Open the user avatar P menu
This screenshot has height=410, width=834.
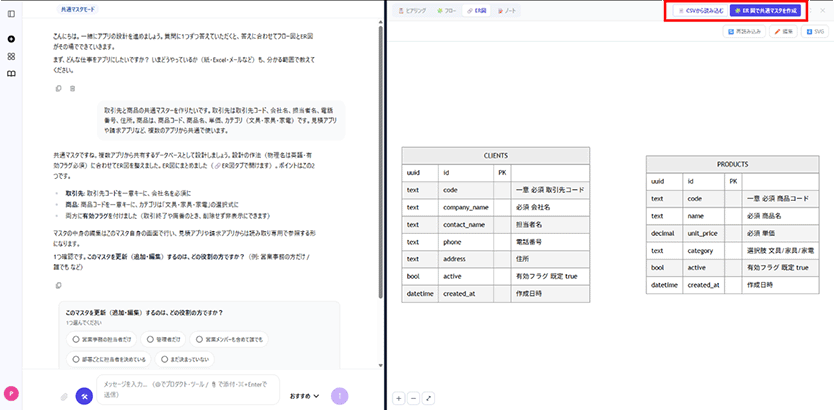[11, 394]
